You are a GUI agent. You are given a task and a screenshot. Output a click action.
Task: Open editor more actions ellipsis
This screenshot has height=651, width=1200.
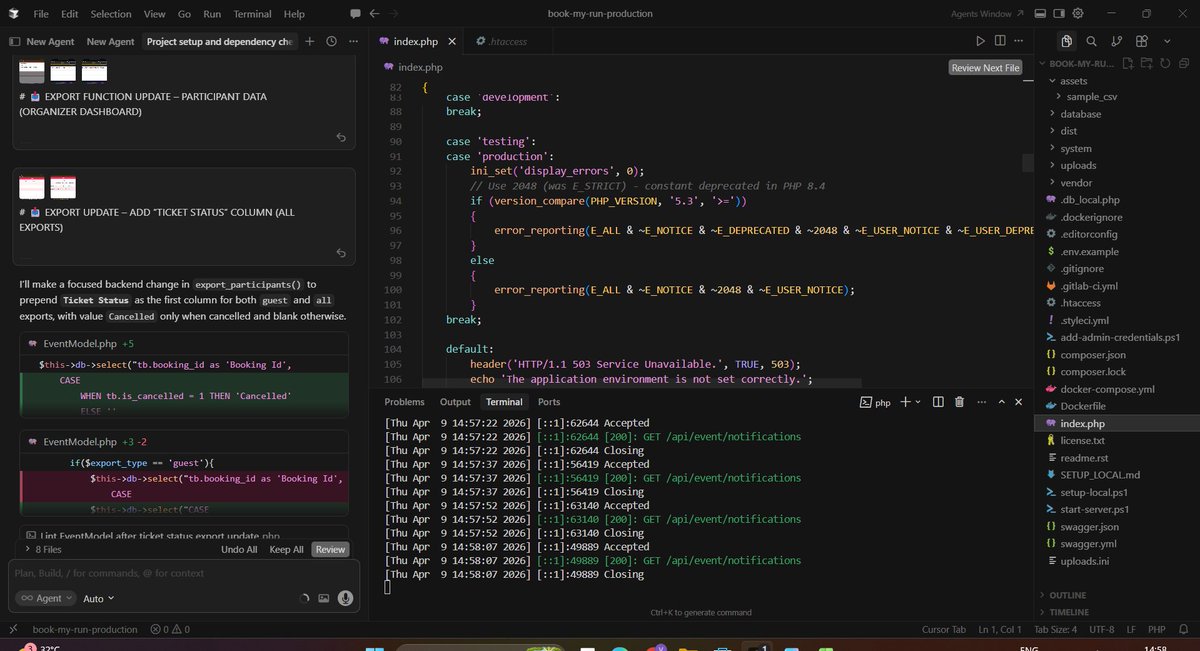(x=1019, y=41)
